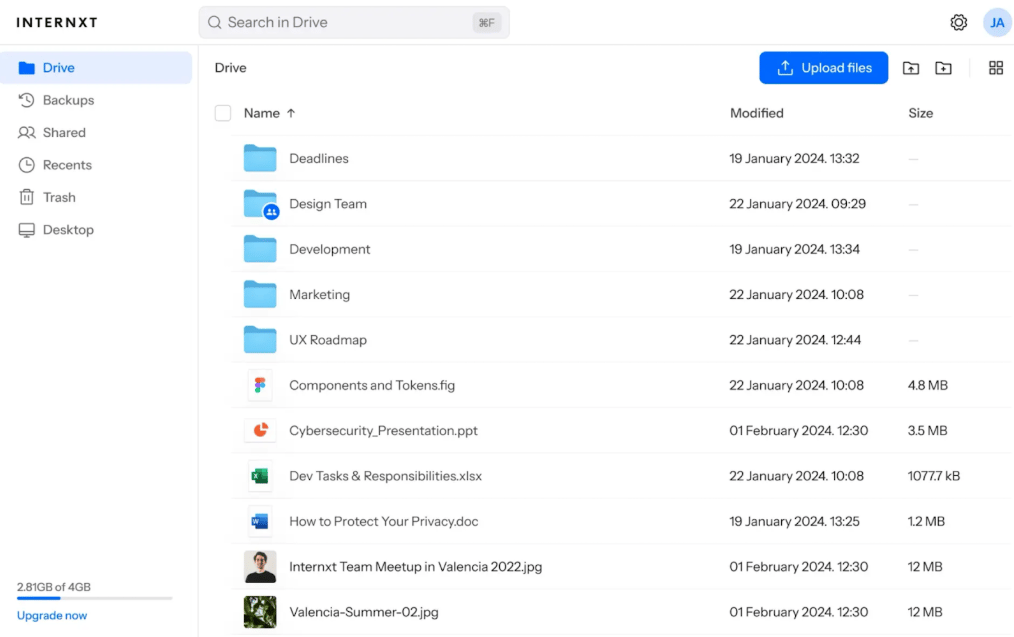The width and height of the screenshot is (1014, 637).
Task: Select Desktop in the sidebar
Action: tap(66, 229)
